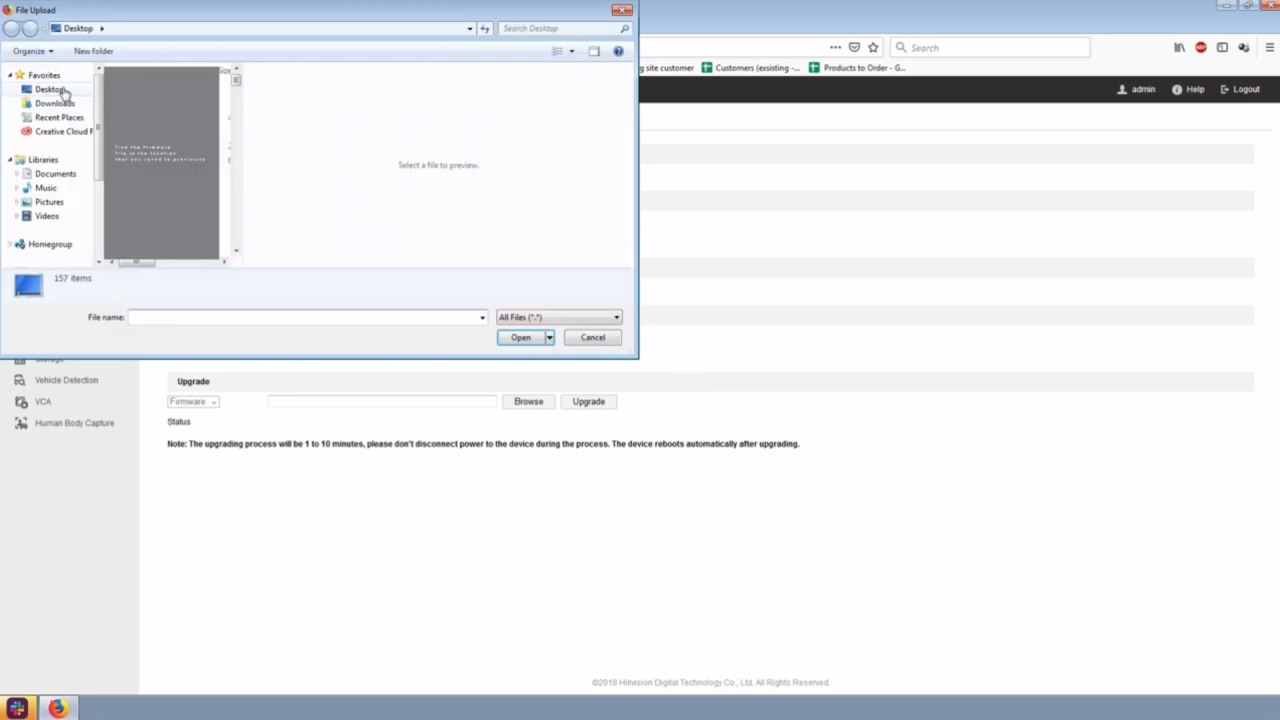Collapse the Favorites tree group
The image size is (1280, 720).
pyautogui.click(x=10, y=75)
